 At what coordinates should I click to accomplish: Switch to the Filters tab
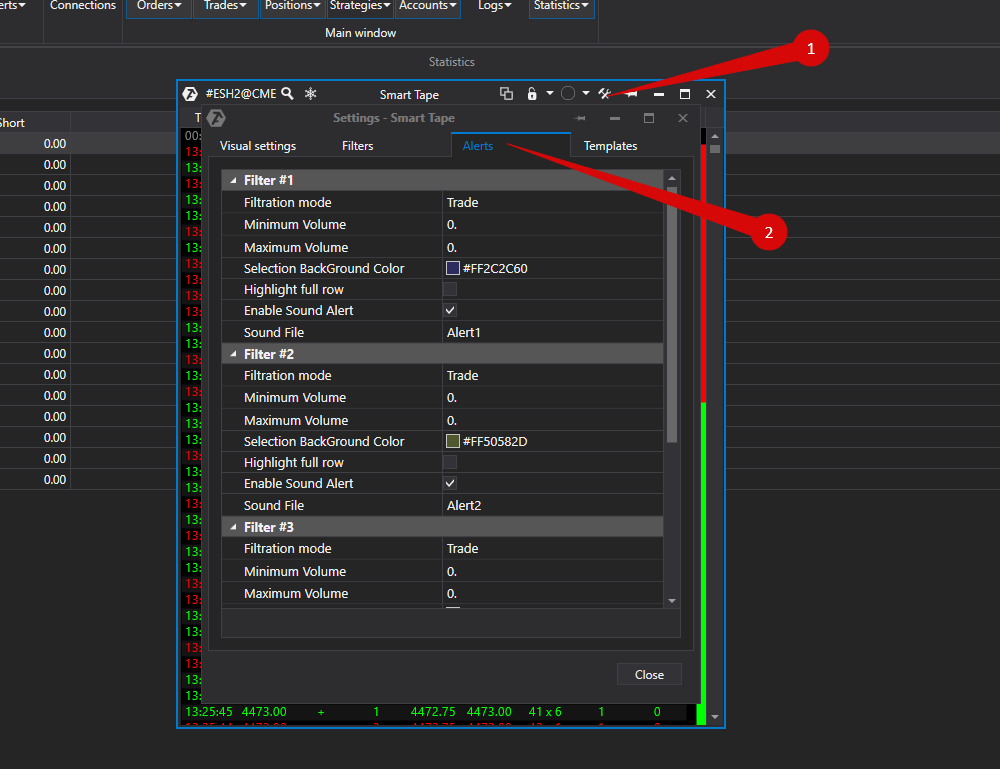(x=357, y=145)
